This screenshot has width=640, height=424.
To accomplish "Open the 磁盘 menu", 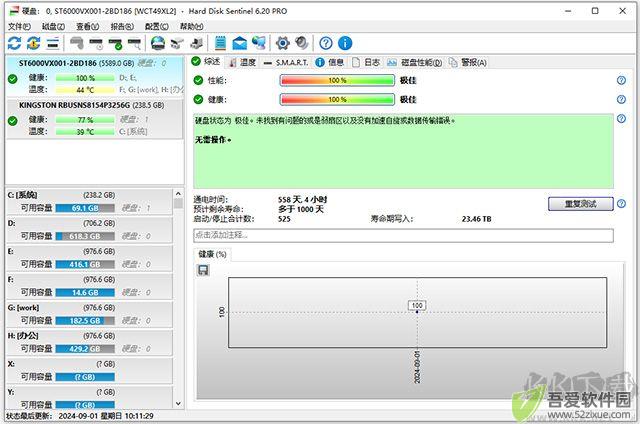I will point(53,27).
